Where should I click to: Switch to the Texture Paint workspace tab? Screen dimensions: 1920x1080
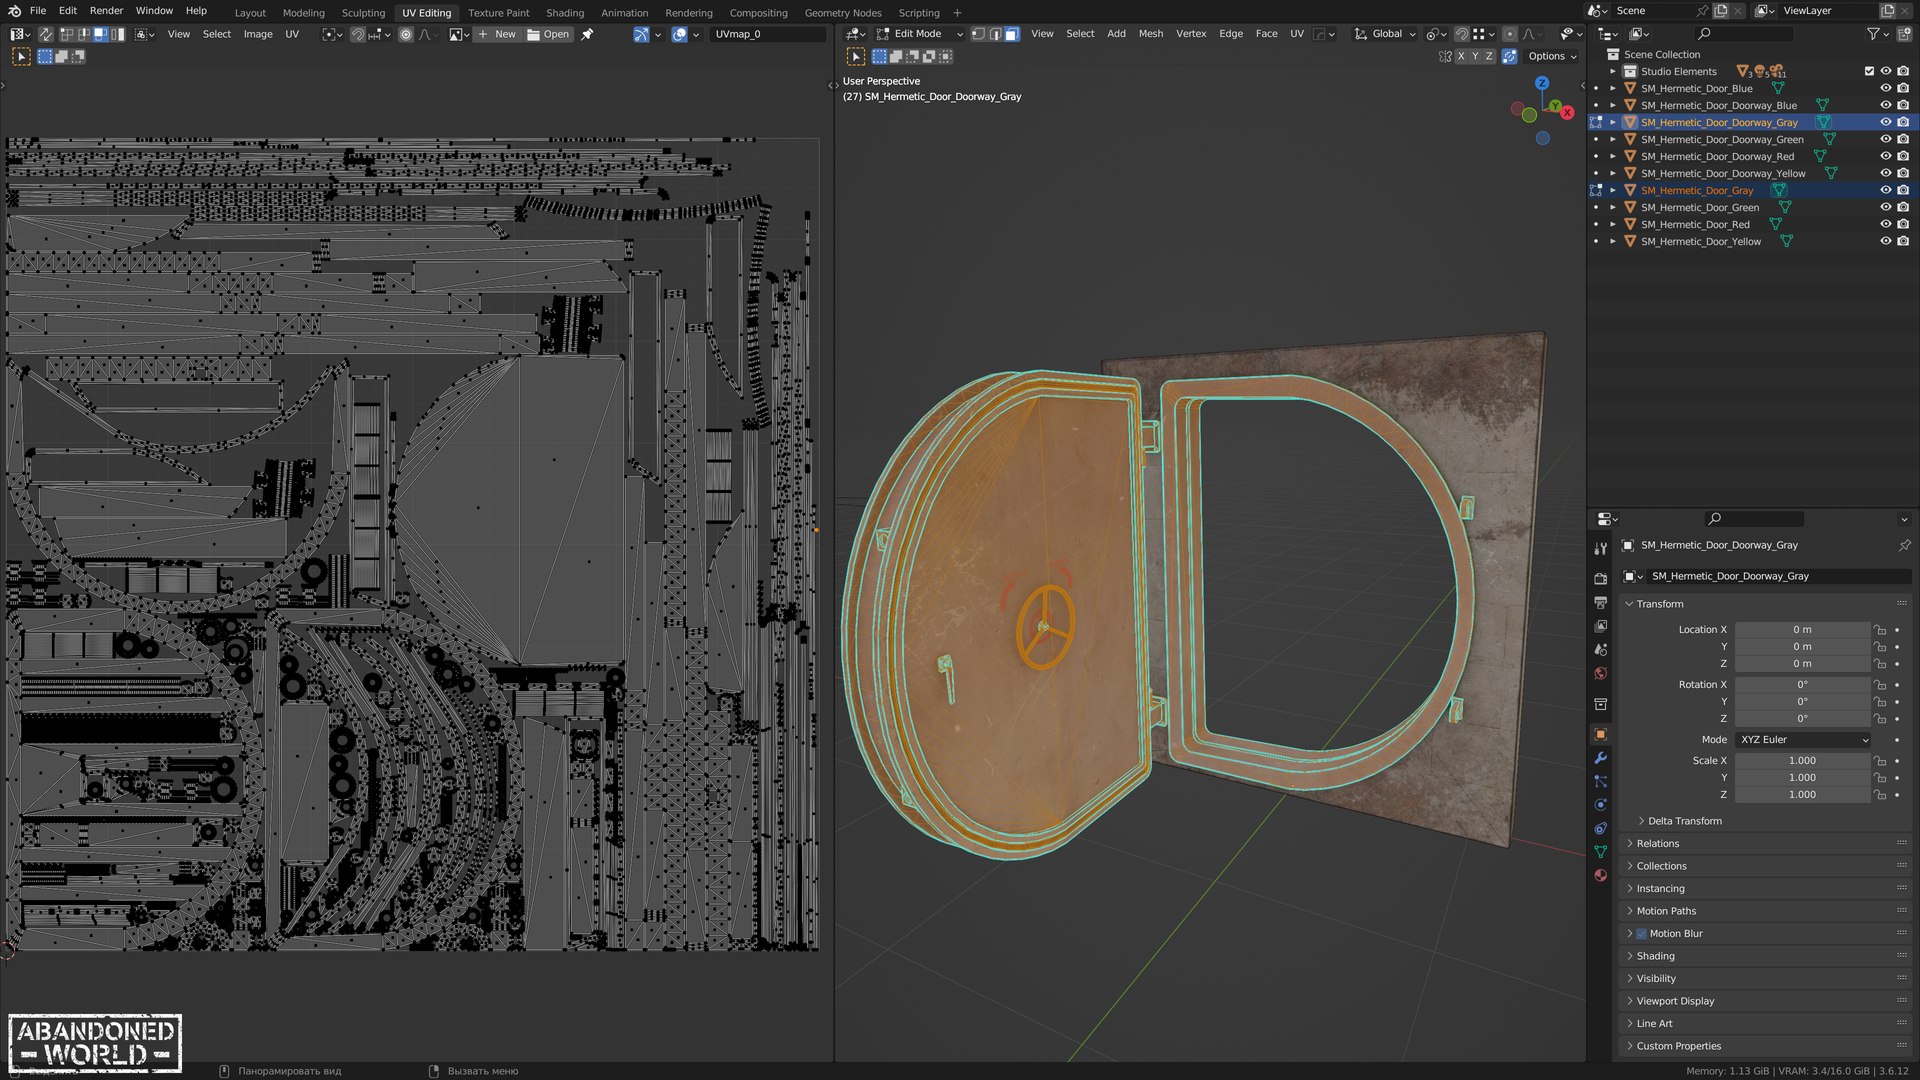tap(498, 13)
